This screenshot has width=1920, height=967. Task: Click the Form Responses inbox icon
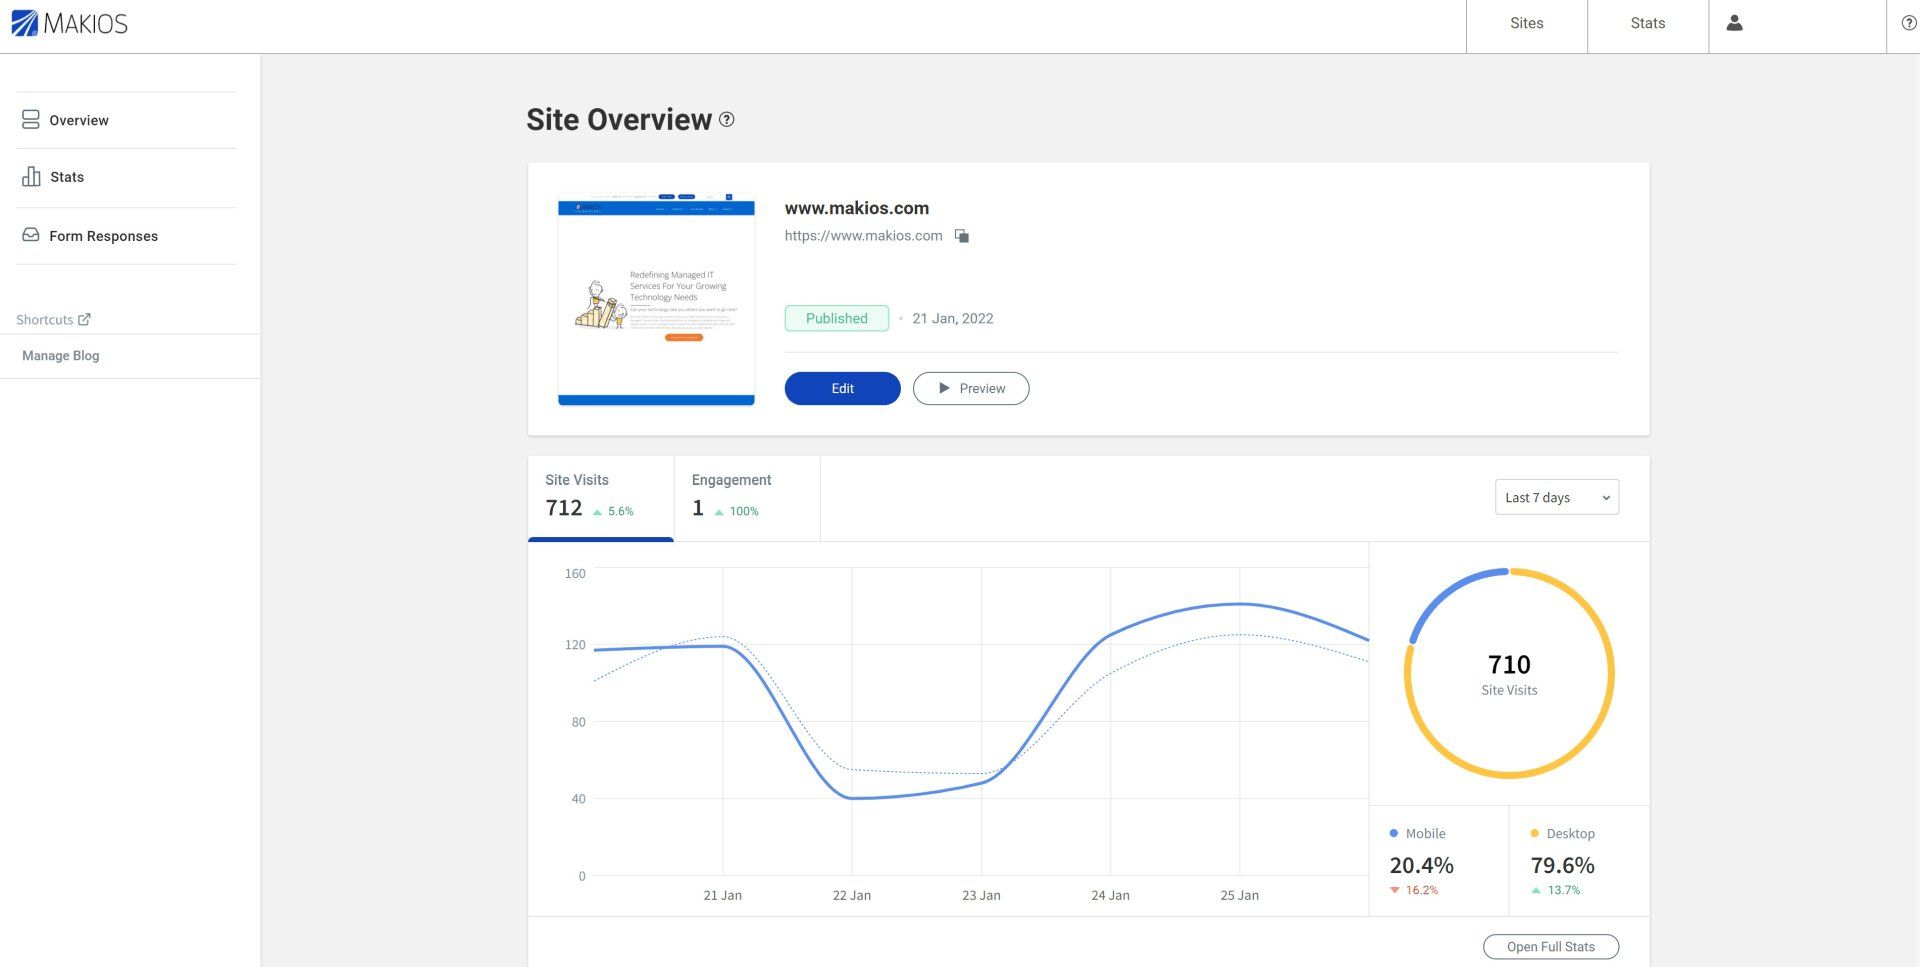coord(31,235)
